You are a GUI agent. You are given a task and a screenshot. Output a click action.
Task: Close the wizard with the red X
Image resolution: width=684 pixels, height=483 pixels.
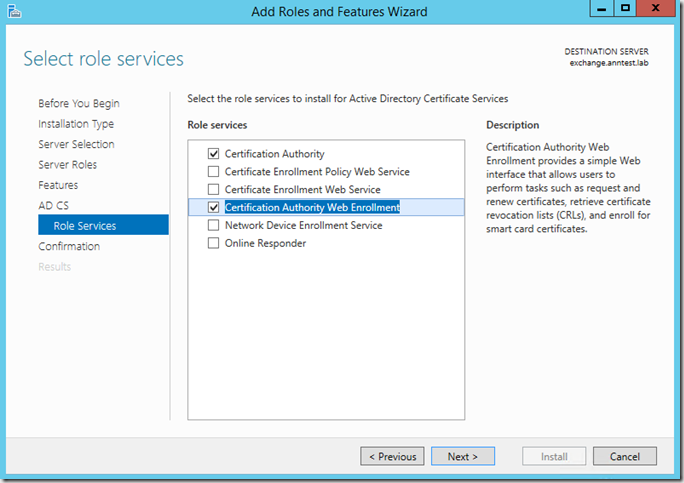point(658,8)
